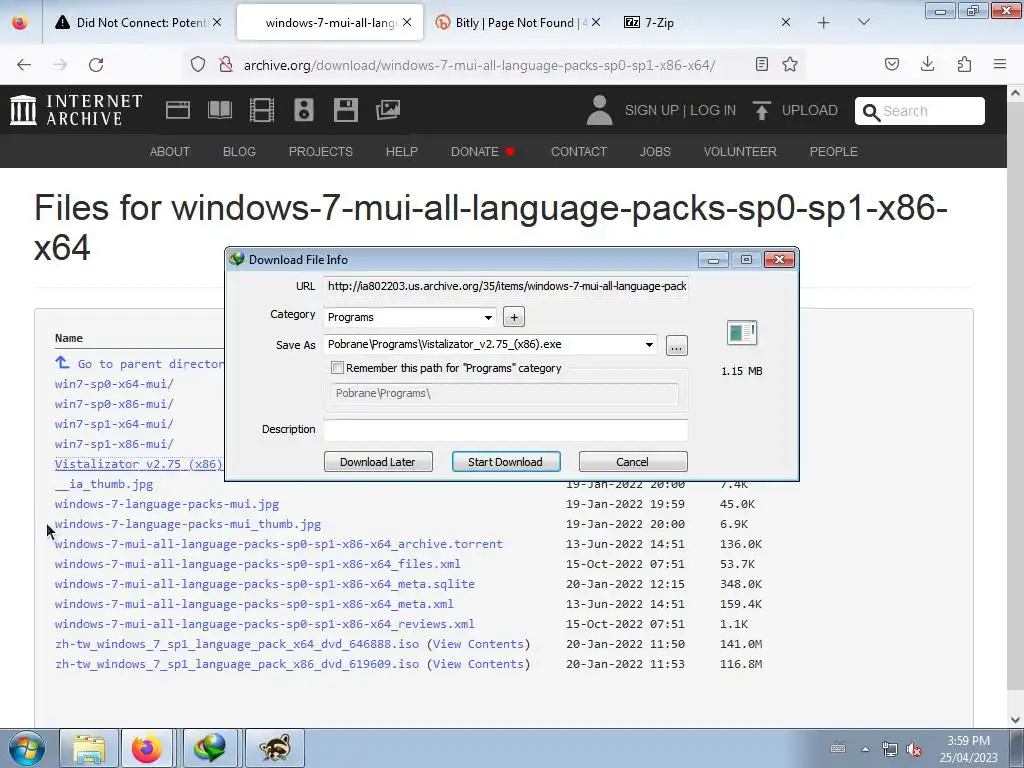This screenshot has height=768, width=1024.
Task: Open the tracking protection shield icon
Action: (x=198, y=64)
